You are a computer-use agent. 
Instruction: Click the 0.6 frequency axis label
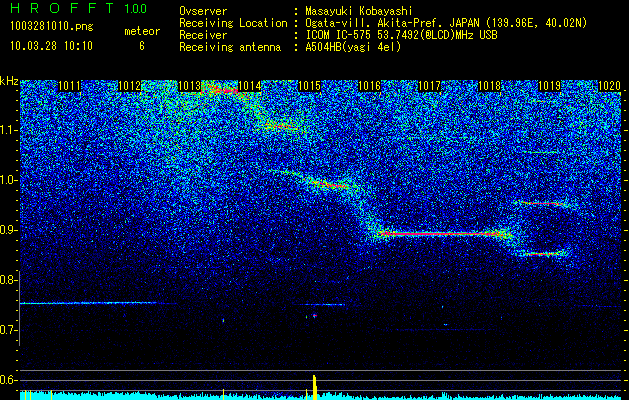point(9,380)
